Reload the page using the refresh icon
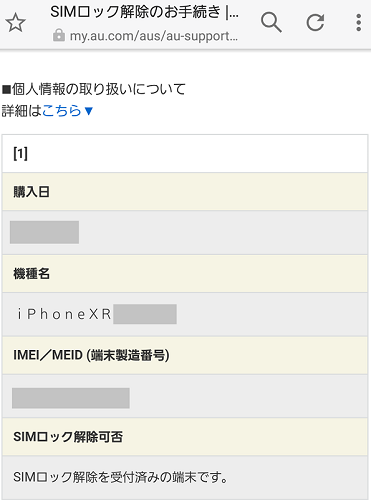371x500 pixels. [315, 22]
